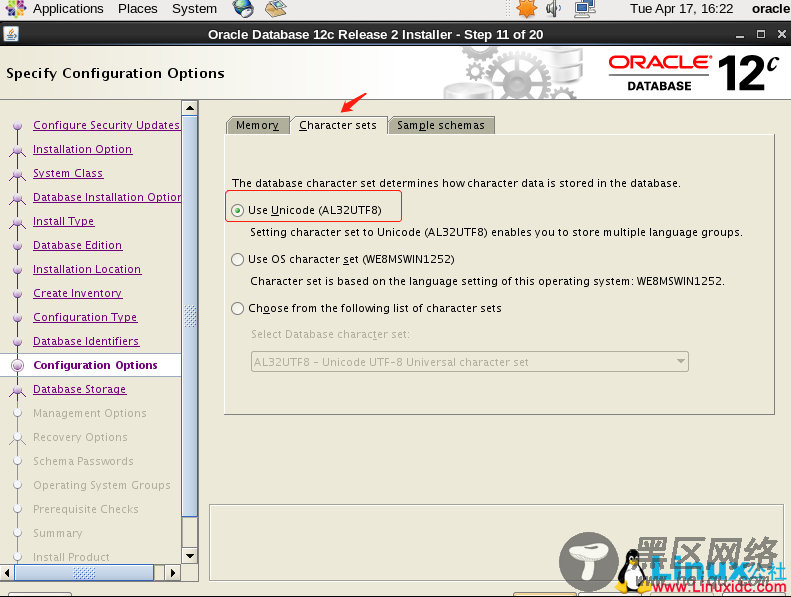Click the oracle user name in top panel
Image resolution: width=791 pixels, height=597 pixels.
point(771,9)
